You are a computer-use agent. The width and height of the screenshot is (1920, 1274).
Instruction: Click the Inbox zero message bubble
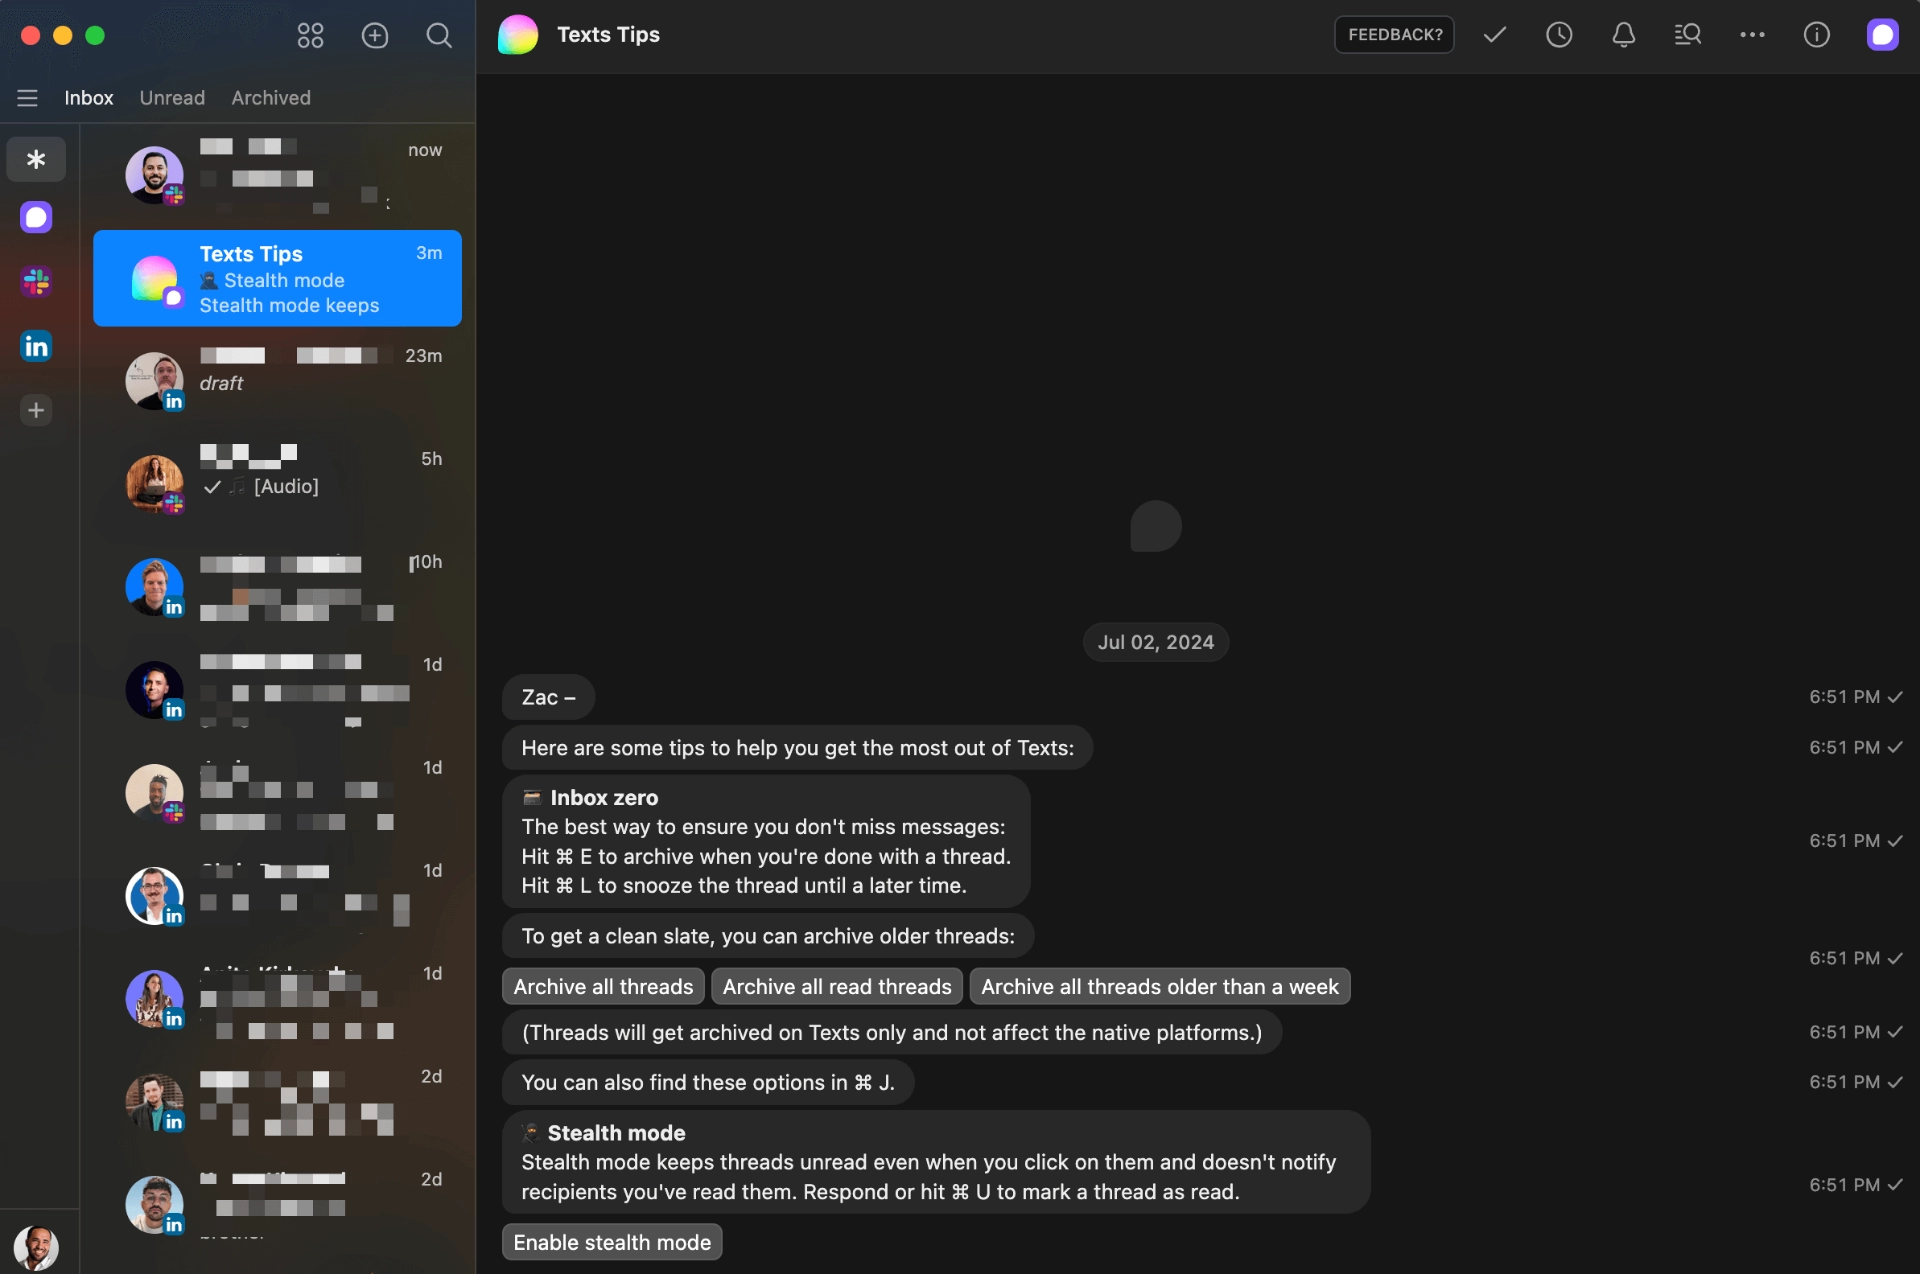point(766,842)
